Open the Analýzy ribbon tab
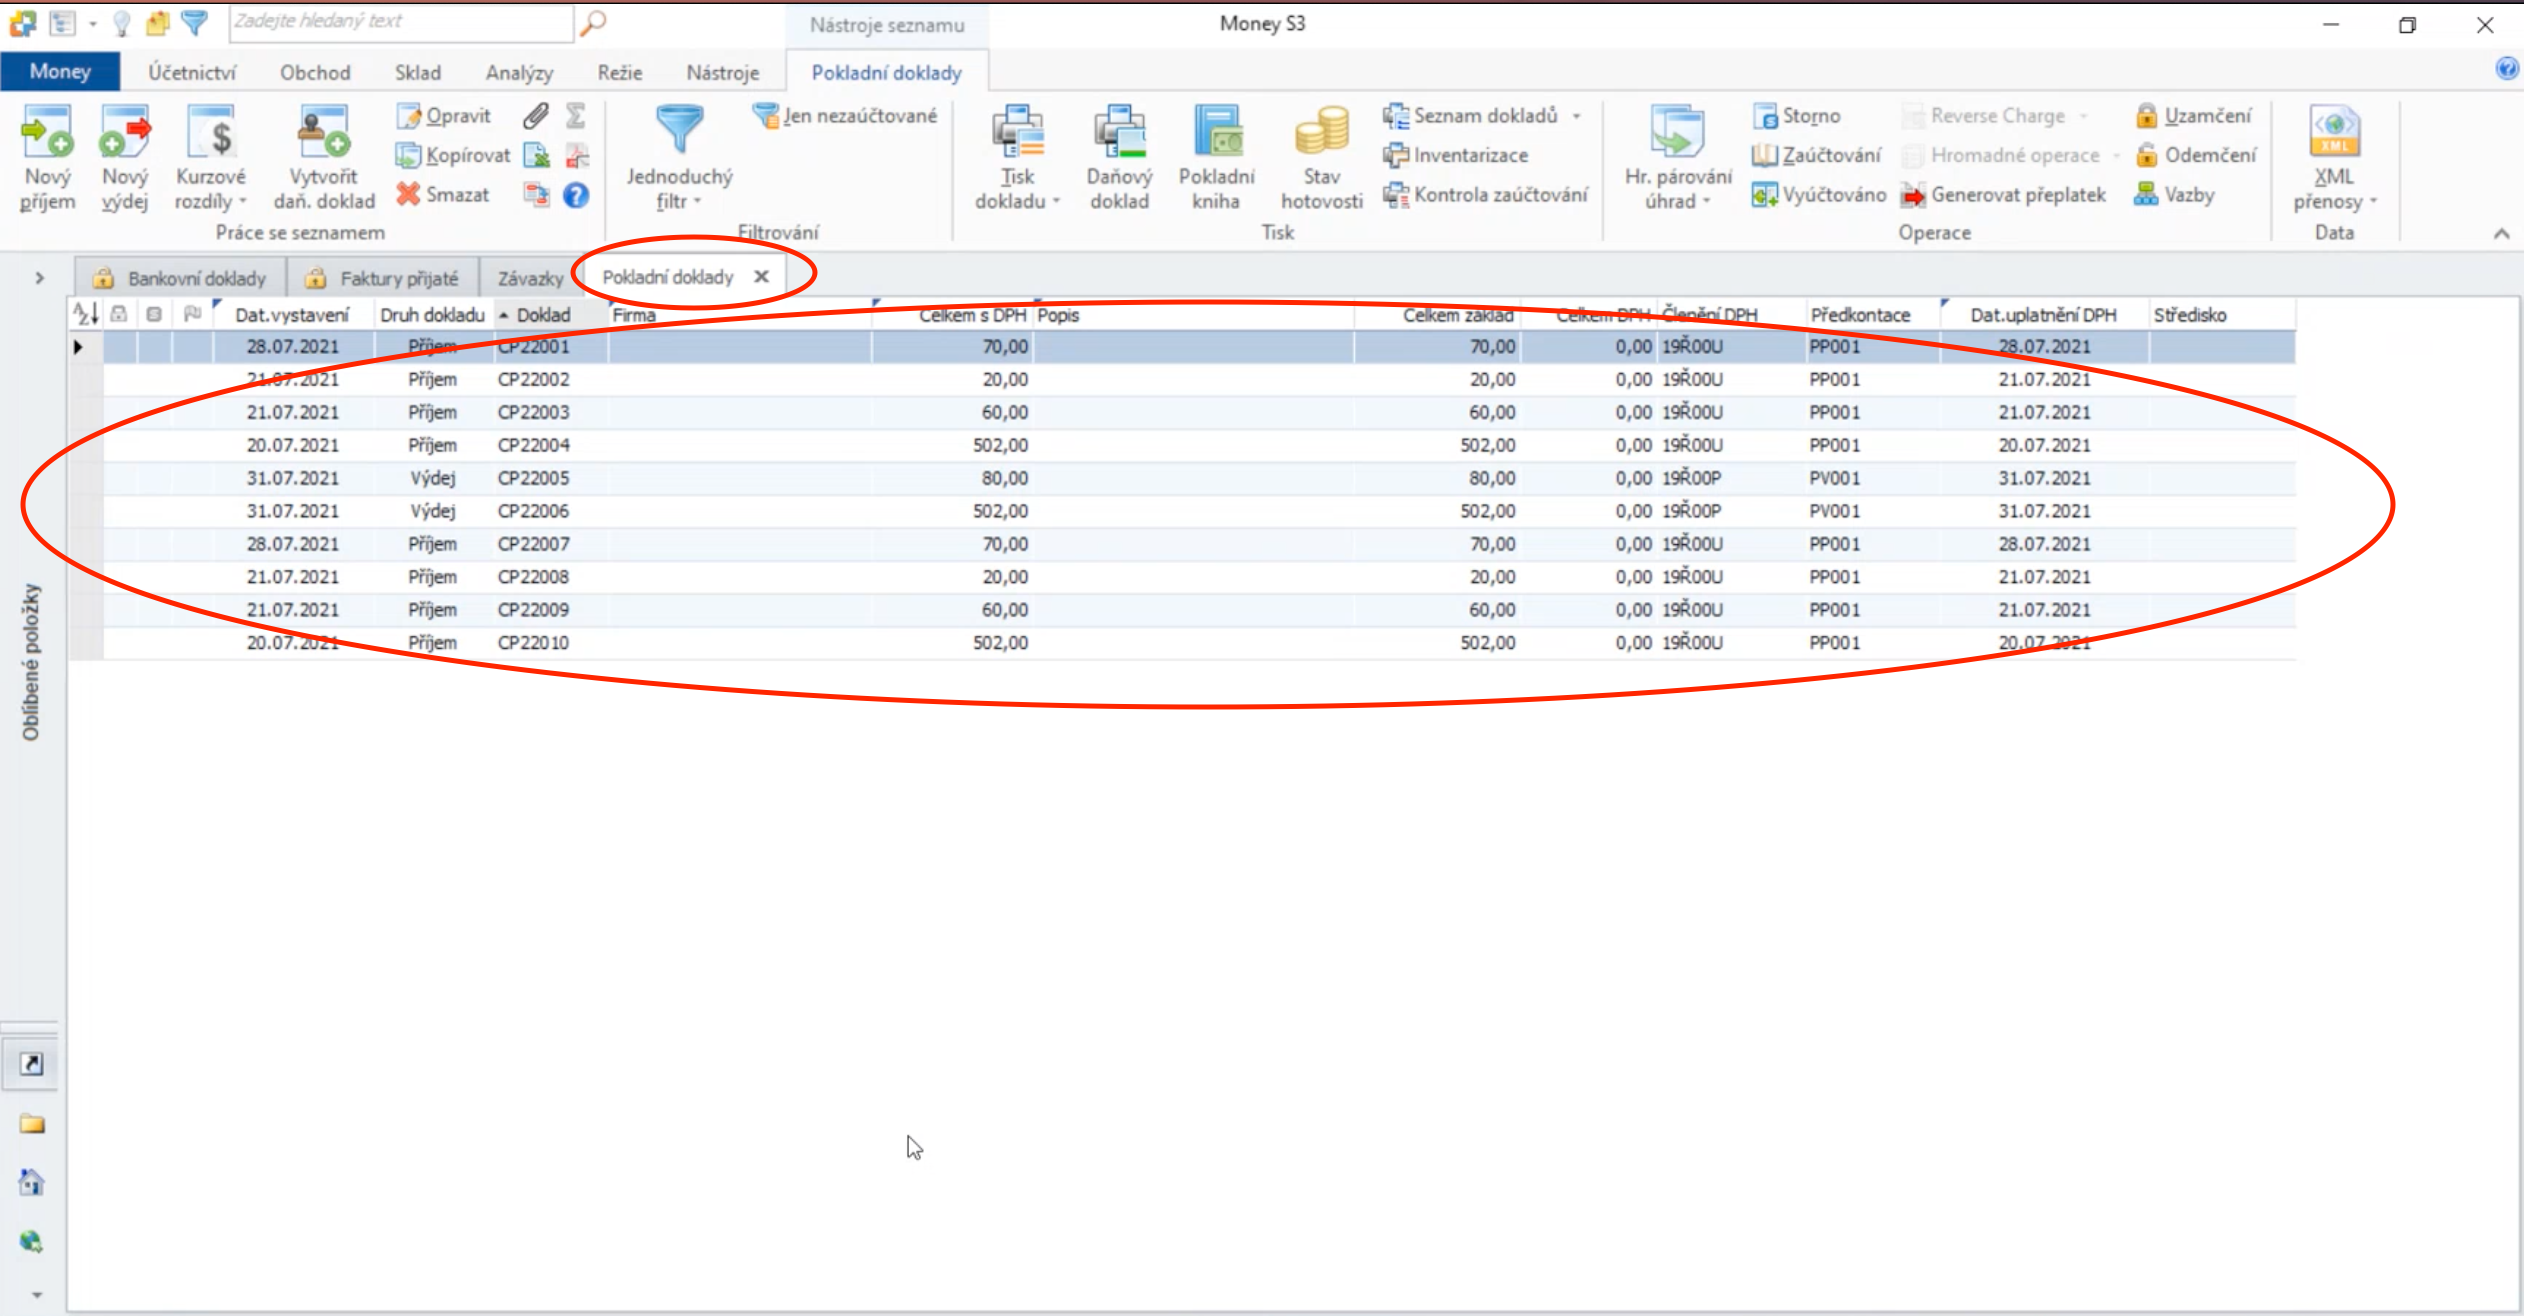This screenshot has width=2524, height=1316. (519, 72)
